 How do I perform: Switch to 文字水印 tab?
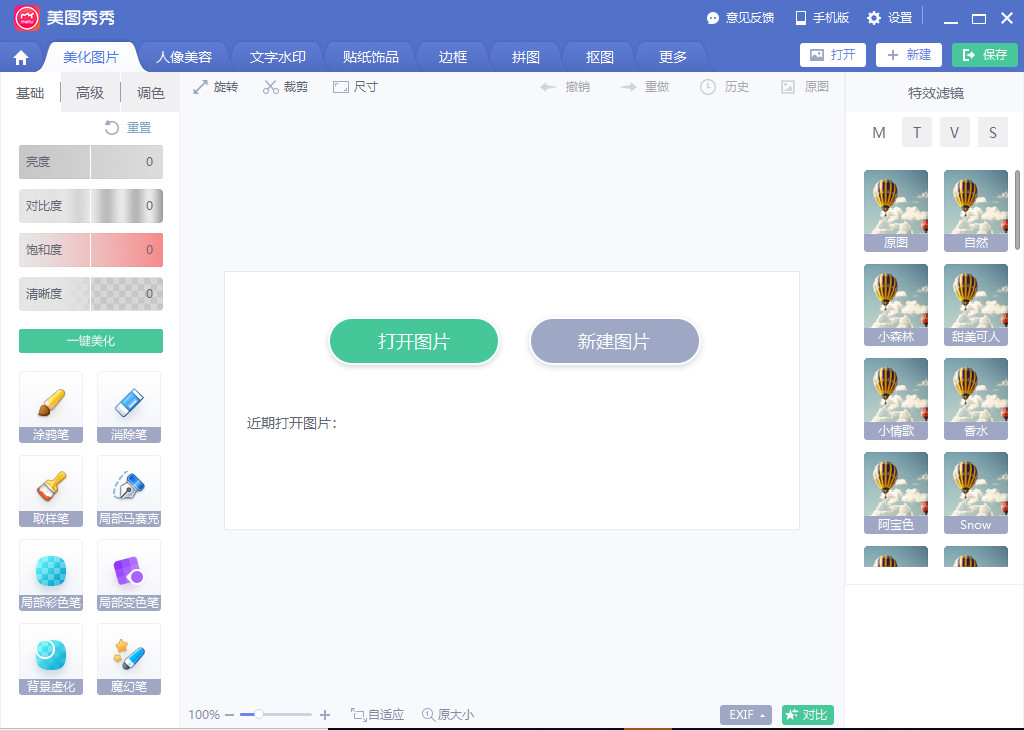click(278, 57)
